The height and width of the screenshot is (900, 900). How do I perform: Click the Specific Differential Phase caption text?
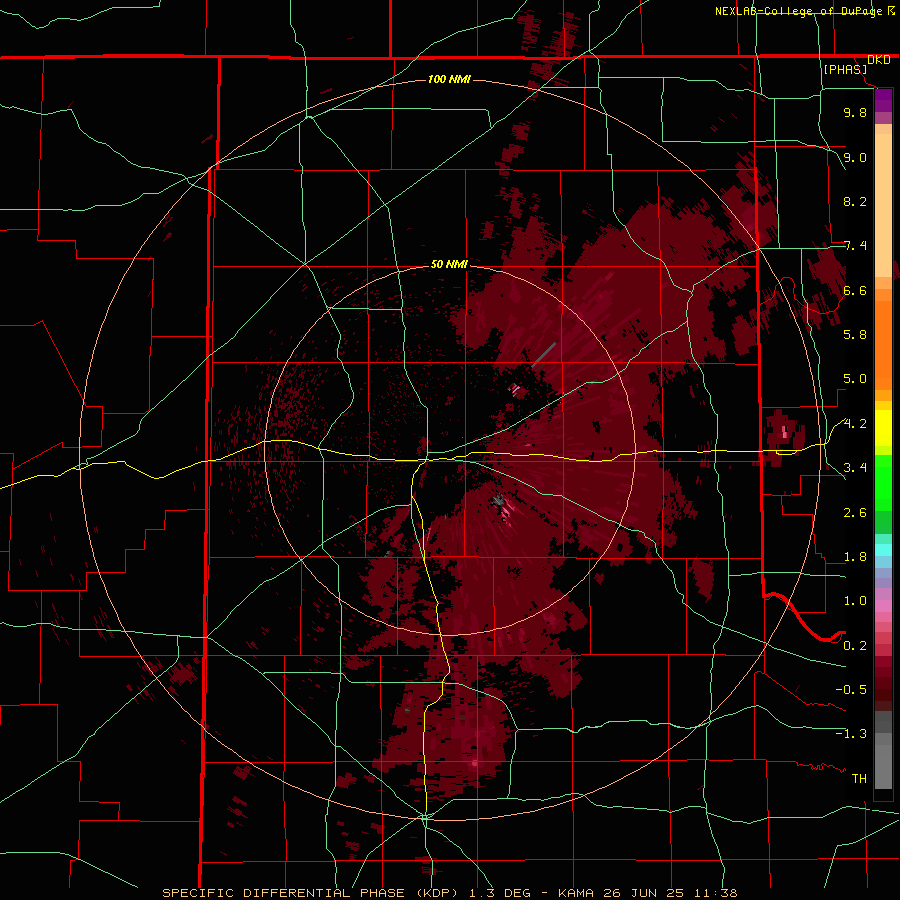[450, 893]
